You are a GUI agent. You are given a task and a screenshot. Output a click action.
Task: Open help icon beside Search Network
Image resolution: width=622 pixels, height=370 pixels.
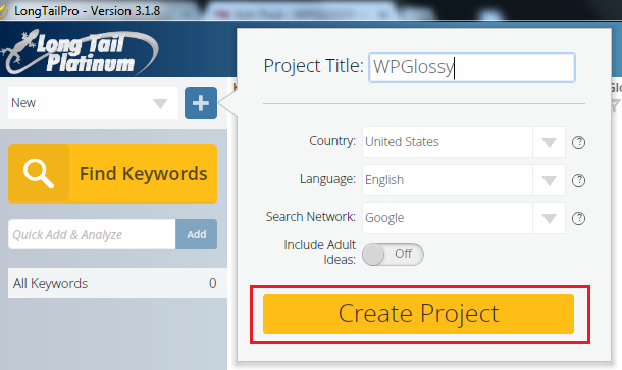[578, 218]
